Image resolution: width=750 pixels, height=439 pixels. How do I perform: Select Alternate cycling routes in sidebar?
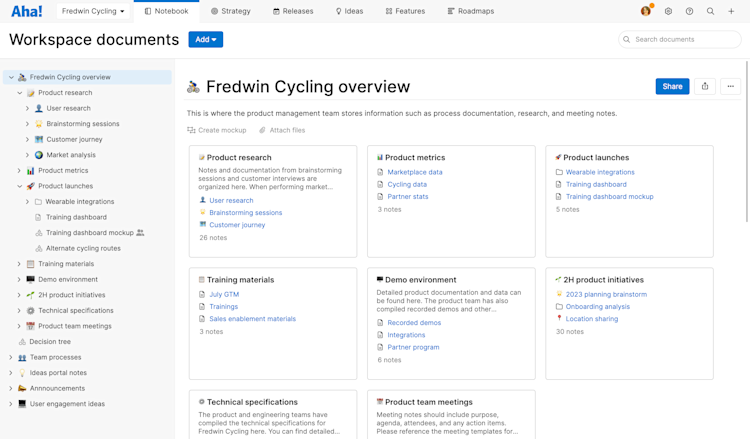83,248
